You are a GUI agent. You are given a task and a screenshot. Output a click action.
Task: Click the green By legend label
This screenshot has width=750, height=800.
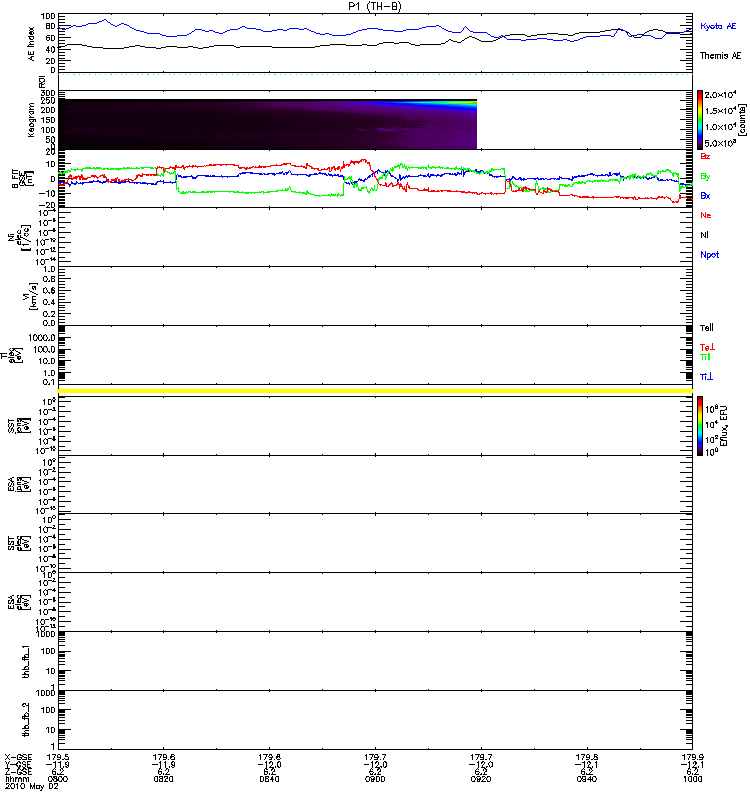pos(706,176)
